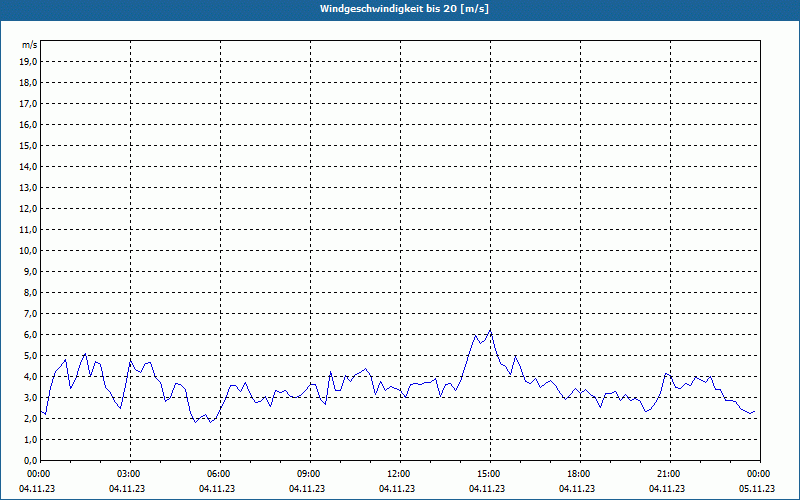Select the 15,0 y-axis label
The image size is (800, 500).
(29, 145)
